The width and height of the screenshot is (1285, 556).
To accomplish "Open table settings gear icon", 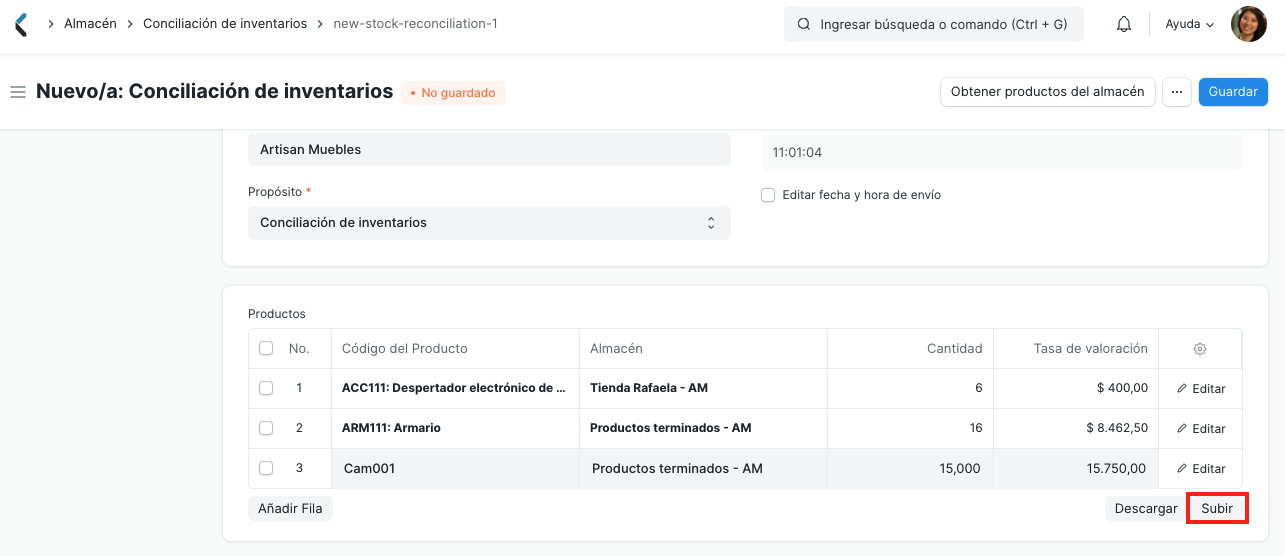I will point(1200,349).
